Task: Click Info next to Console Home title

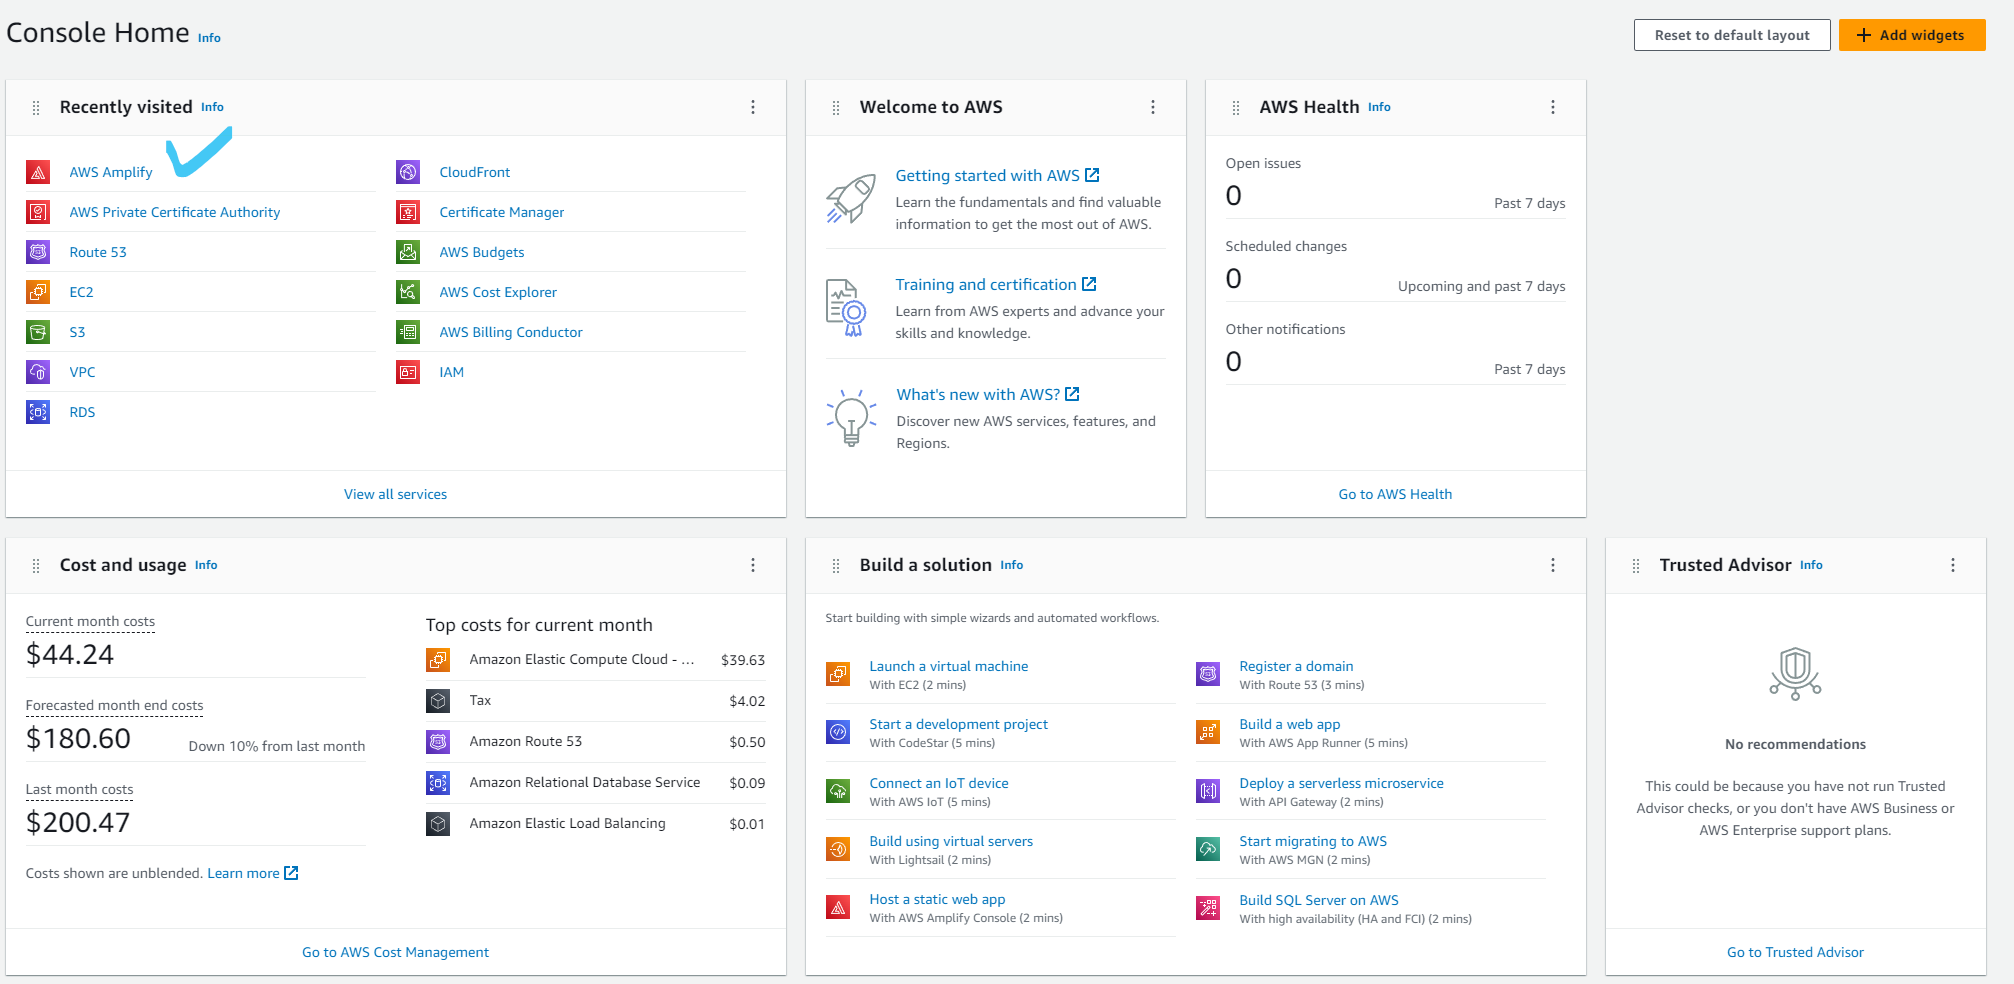Action: (209, 38)
